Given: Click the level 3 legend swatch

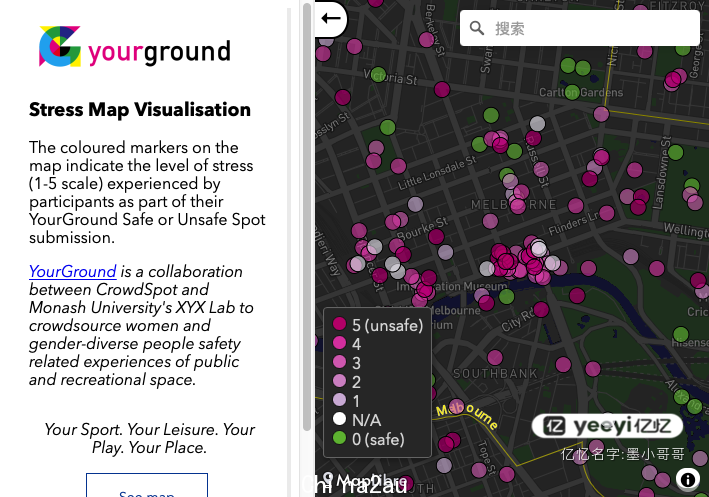Looking at the screenshot, I should 340,362.
